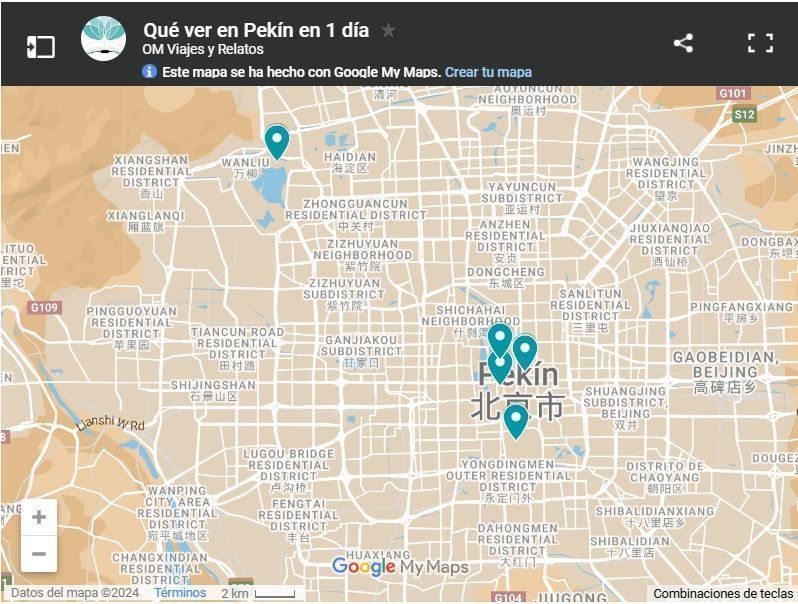Click the Lianshi W Rd label
Viewport: 798px width, 604px height.
click(x=111, y=423)
